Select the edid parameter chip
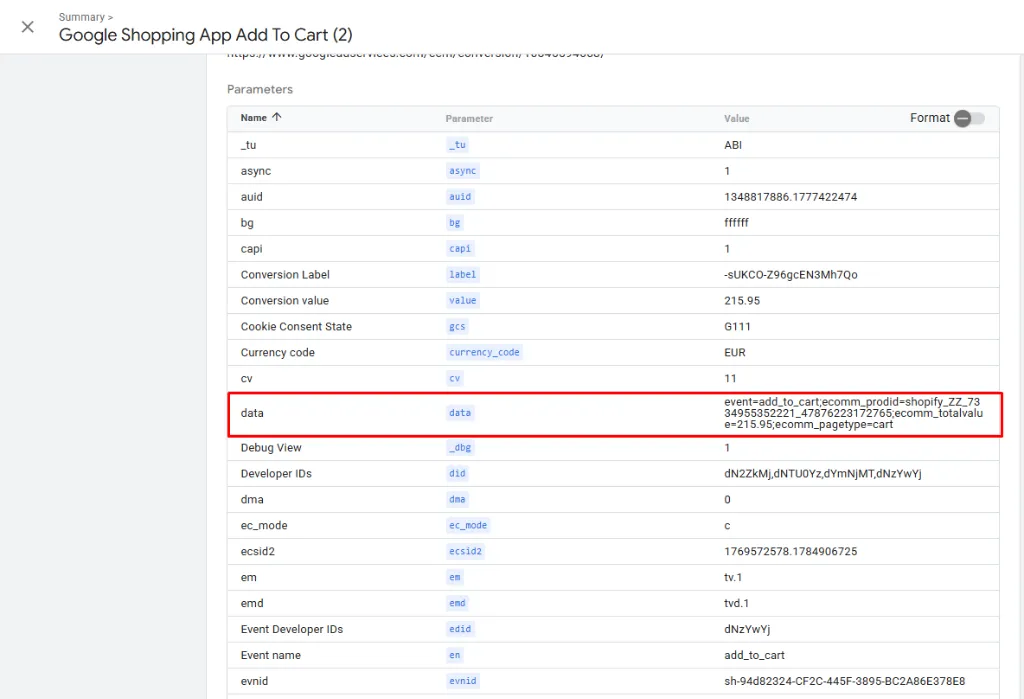1024x699 pixels. 460,629
